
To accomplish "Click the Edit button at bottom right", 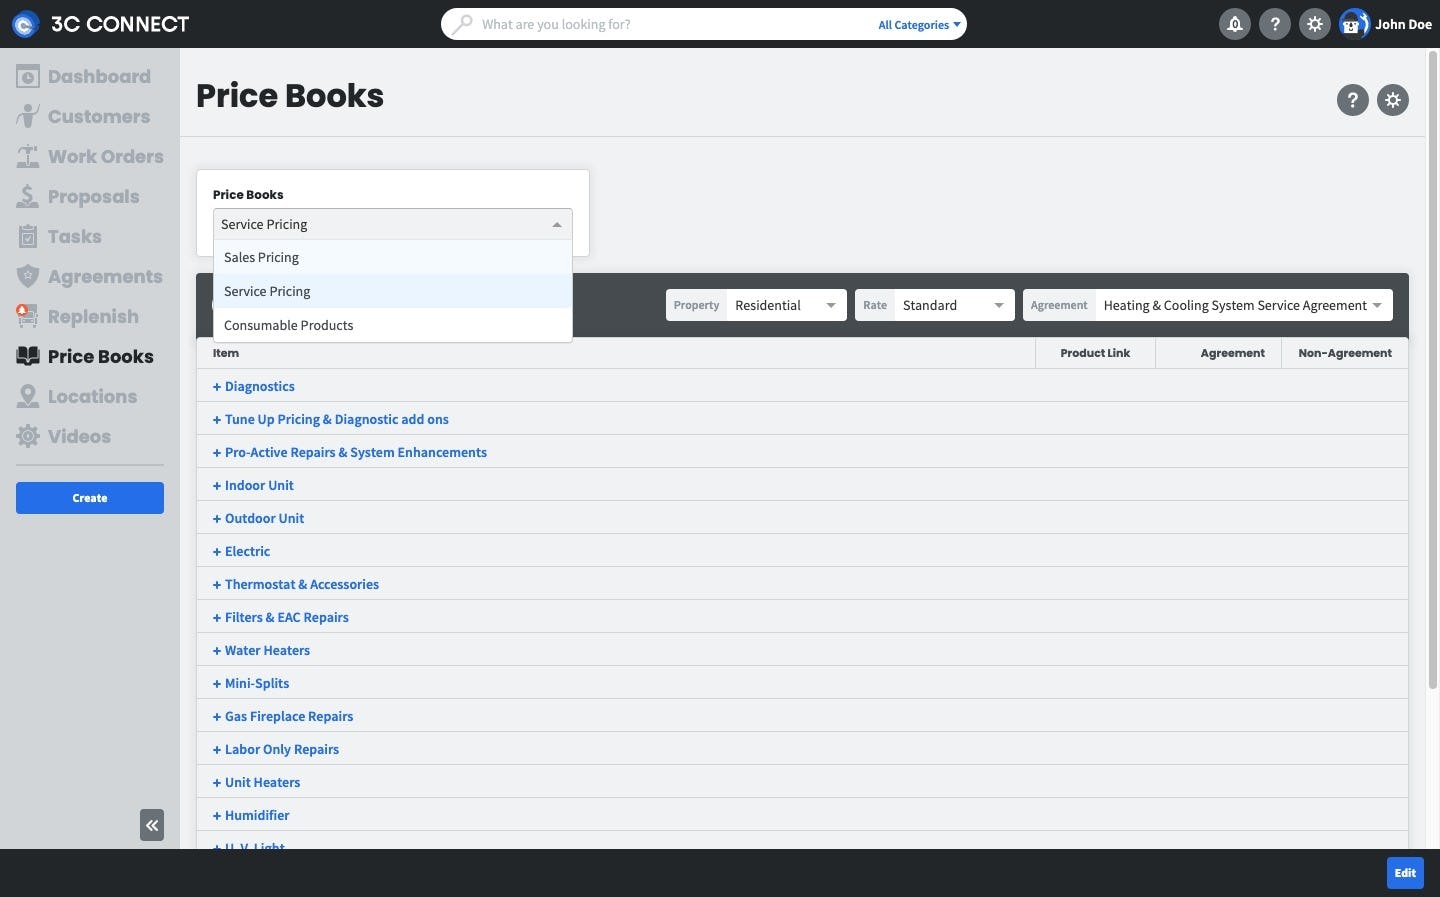I will pyautogui.click(x=1404, y=873).
